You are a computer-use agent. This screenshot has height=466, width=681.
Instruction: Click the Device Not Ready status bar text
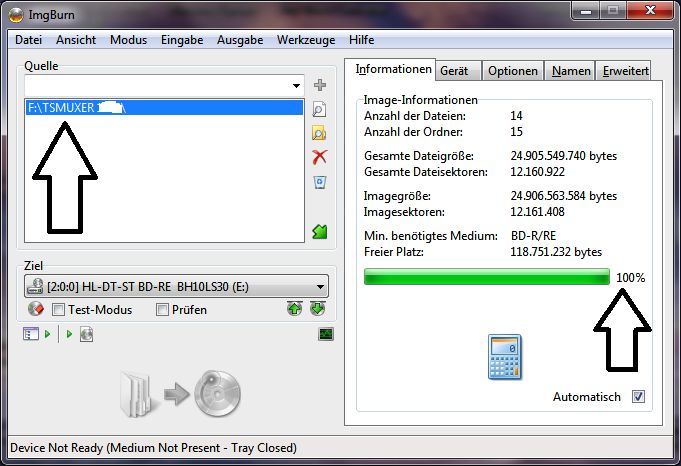click(153, 448)
